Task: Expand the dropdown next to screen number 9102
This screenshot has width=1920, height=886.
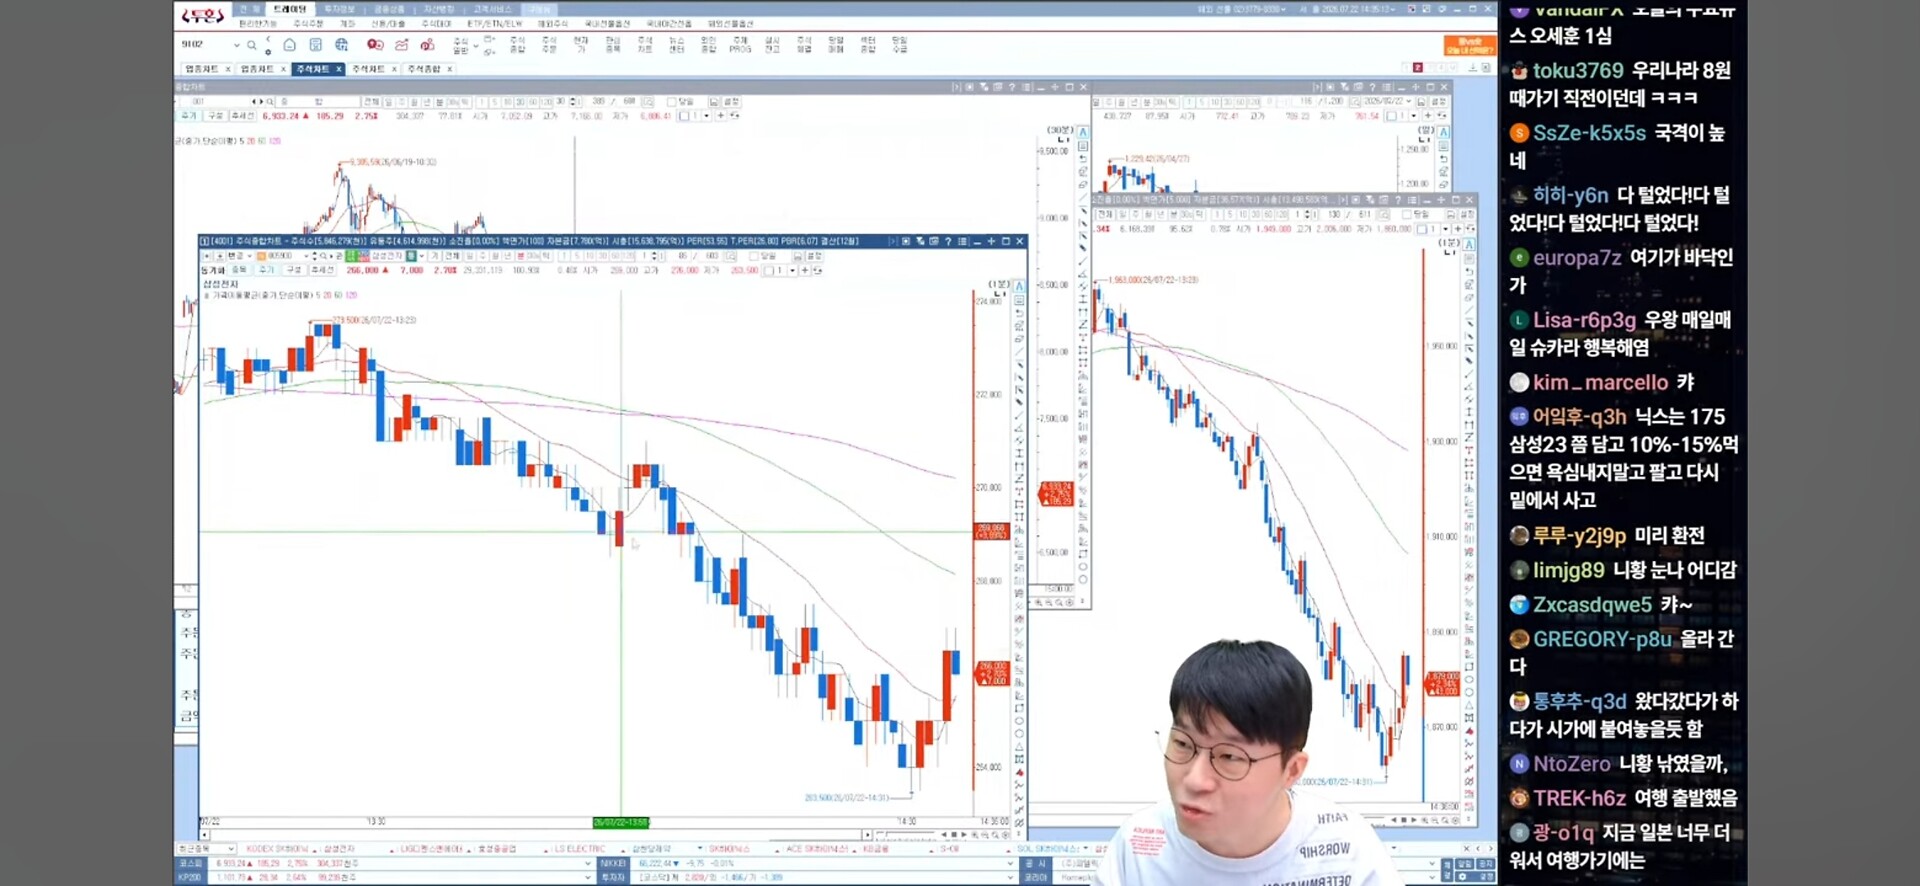Action: (x=237, y=45)
